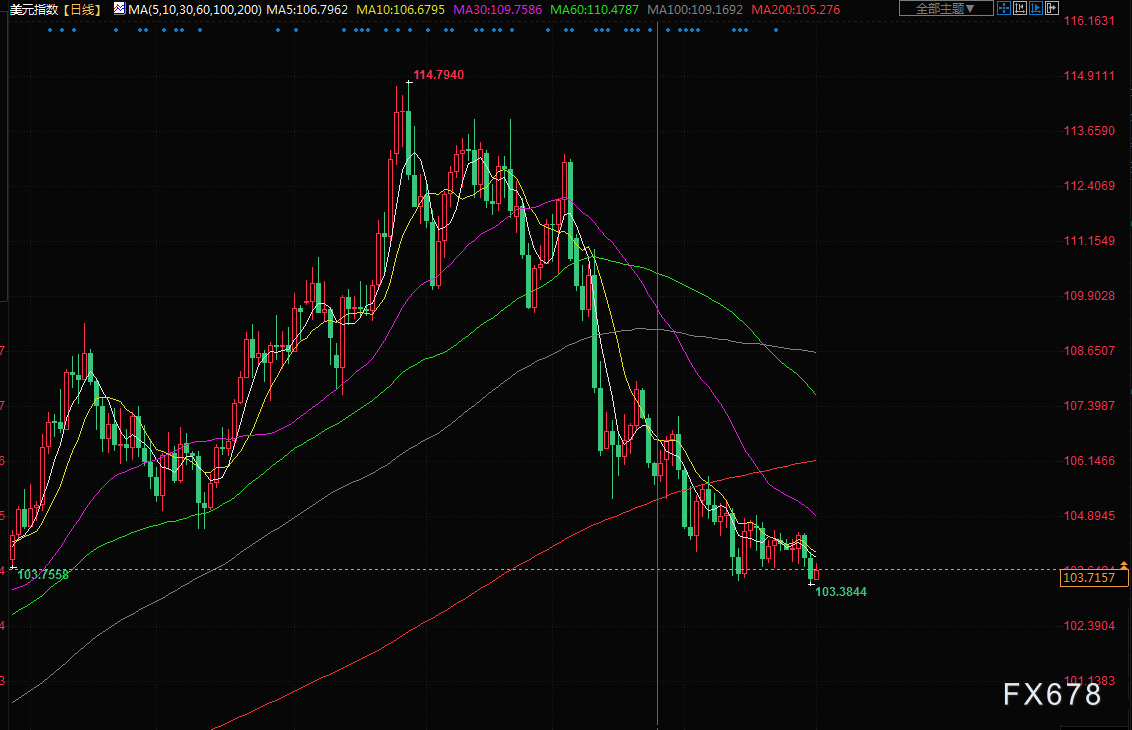Select the MA30 magenta indicator label

[x=497, y=9]
